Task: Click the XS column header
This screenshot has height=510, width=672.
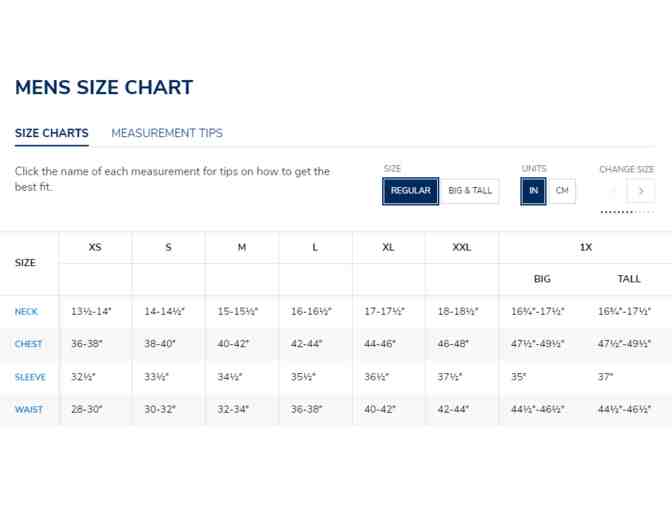Action: click(x=95, y=247)
